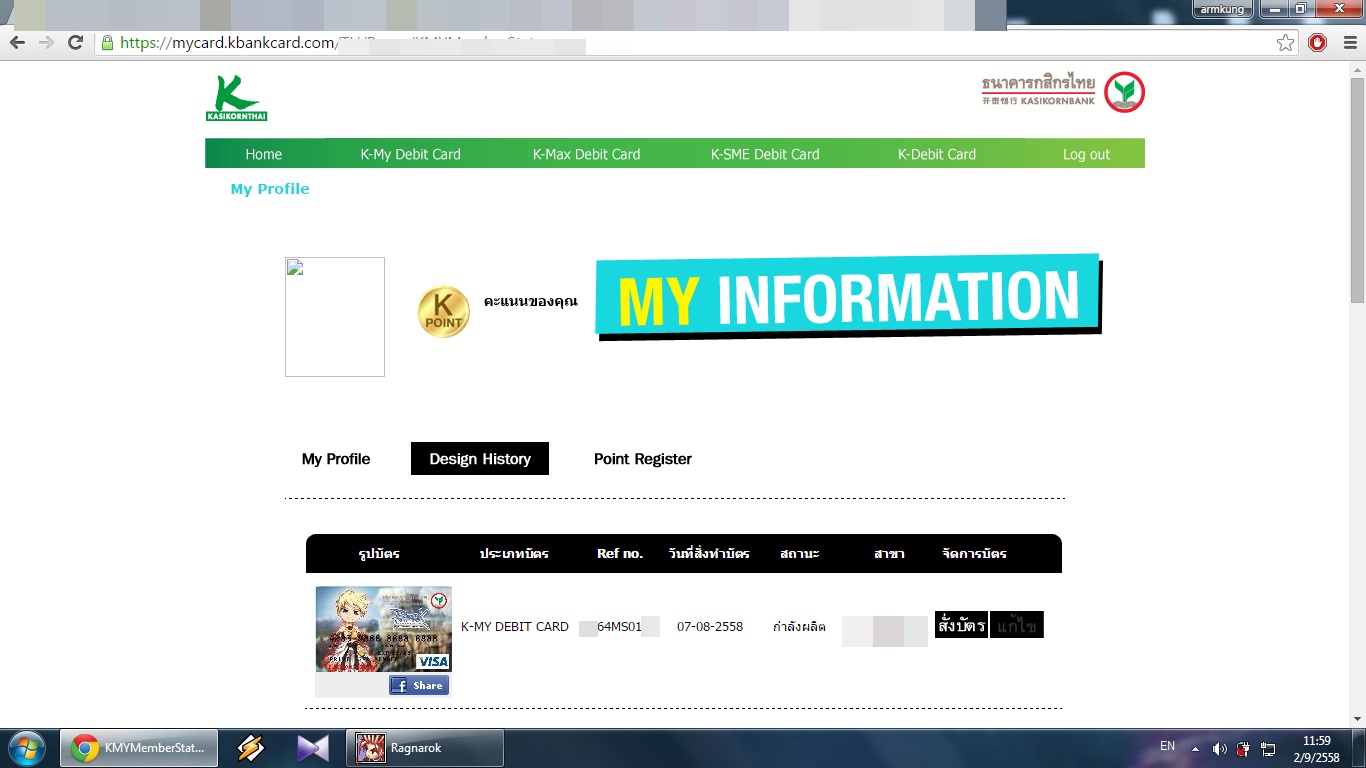Viewport: 1366px width, 768px height.
Task: Open the Windows Start menu
Action: [26, 748]
